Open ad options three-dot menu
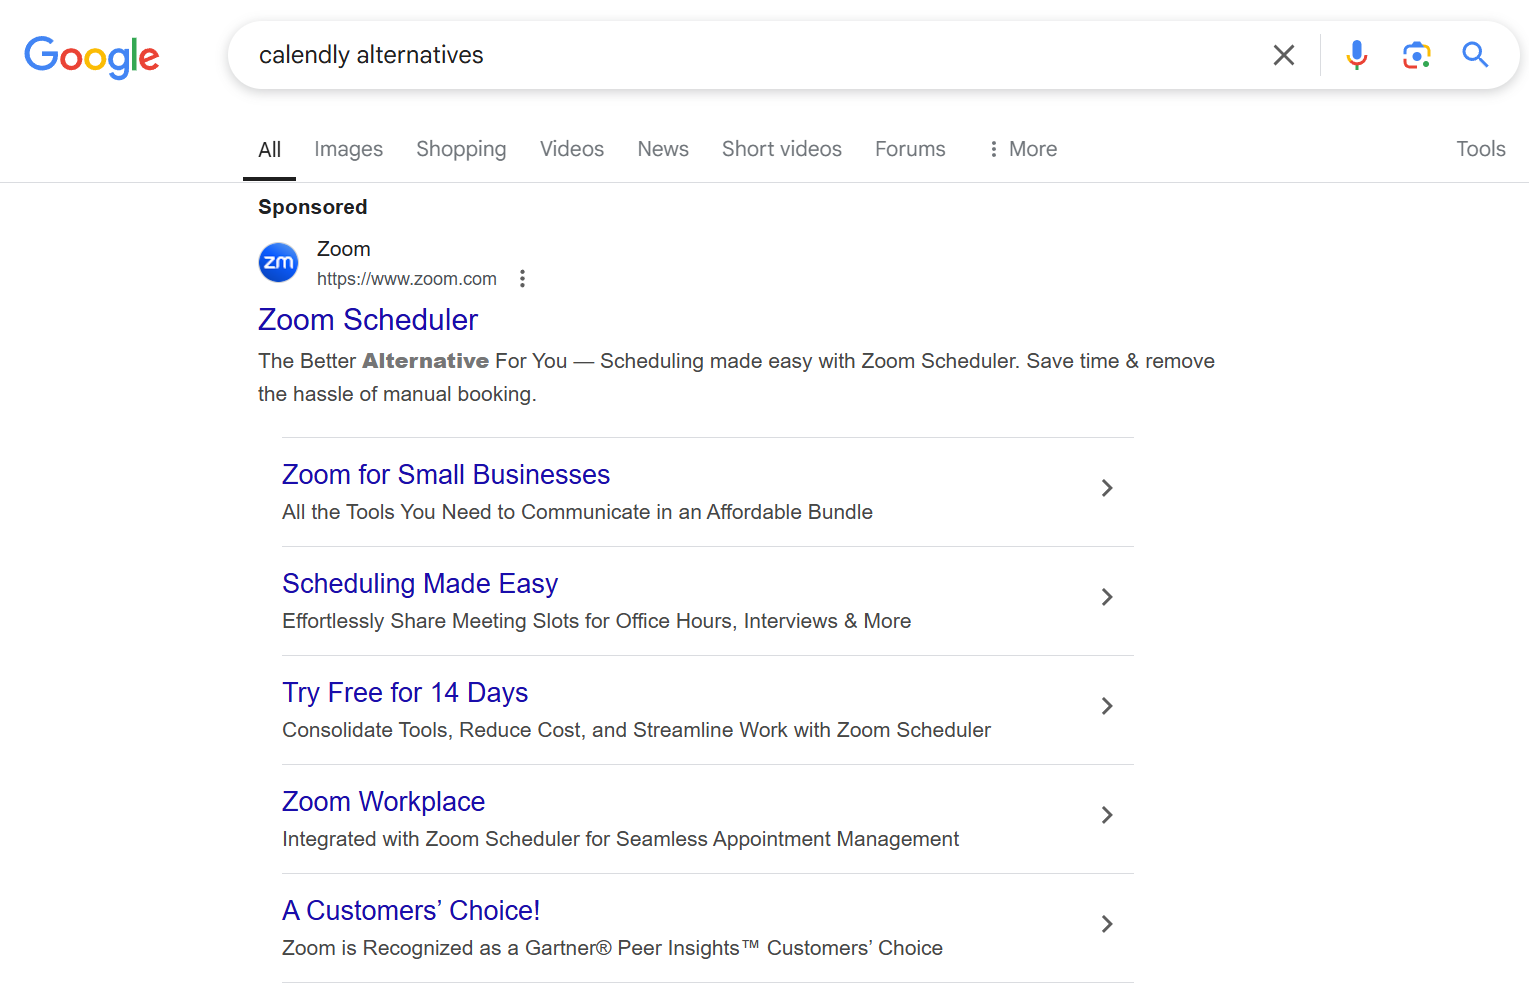Image resolution: width=1529 pixels, height=983 pixels. tap(522, 279)
